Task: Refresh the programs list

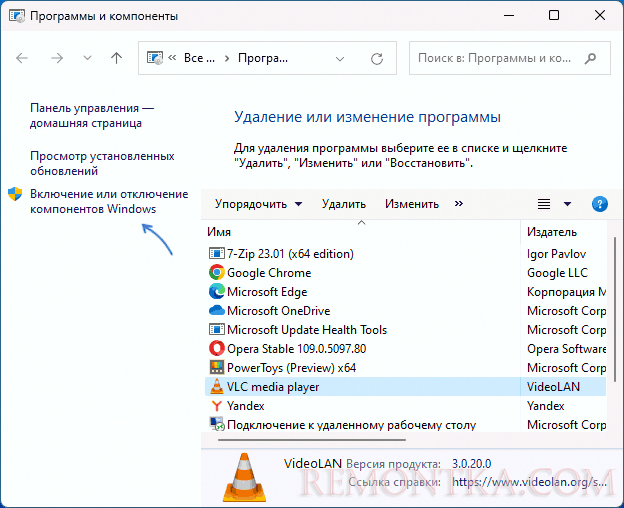Action: (377, 59)
